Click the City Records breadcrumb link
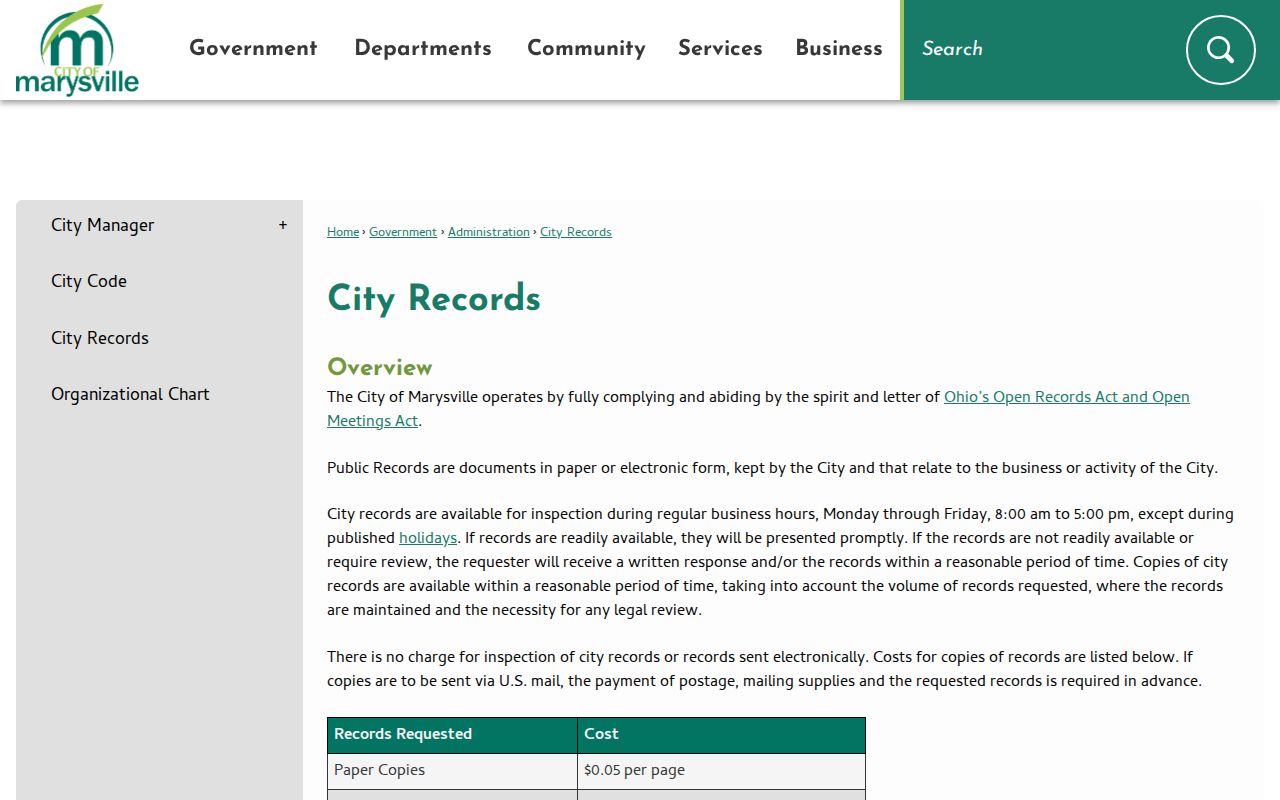Screen dimensions: 1280x800 coord(576,232)
